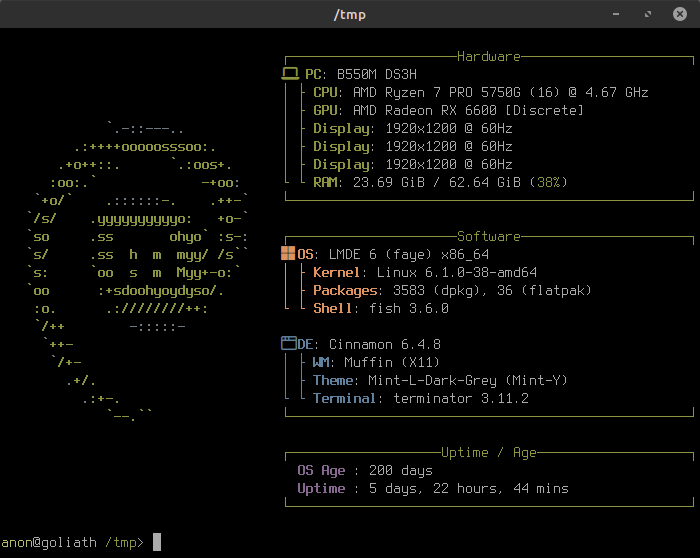700x558 pixels.
Task: Click the Uptime / Age heading
Action: 489,453
